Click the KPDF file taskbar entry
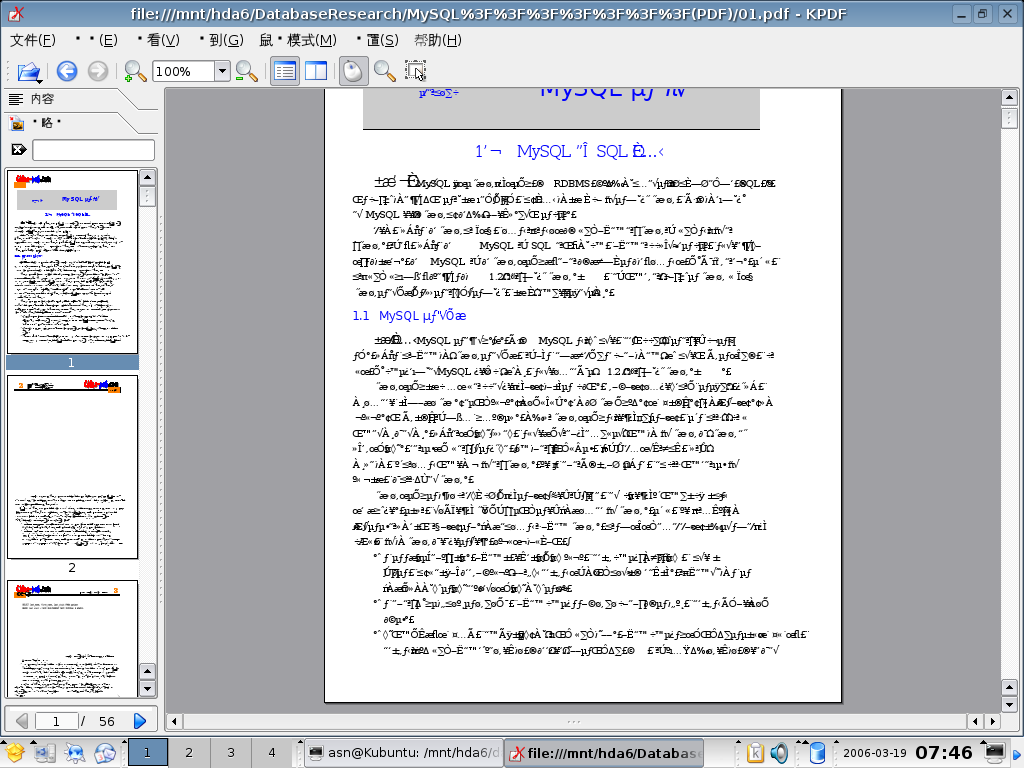The height and width of the screenshot is (768, 1024). coord(605,753)
